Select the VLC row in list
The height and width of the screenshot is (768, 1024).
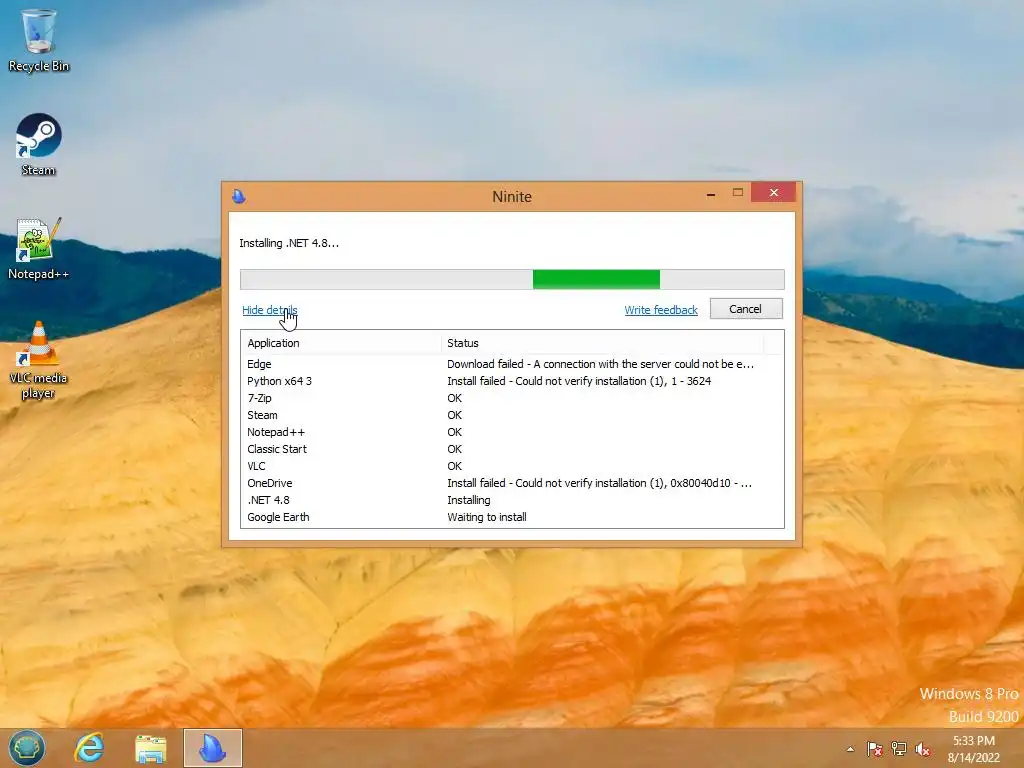(x=512, y=466)
